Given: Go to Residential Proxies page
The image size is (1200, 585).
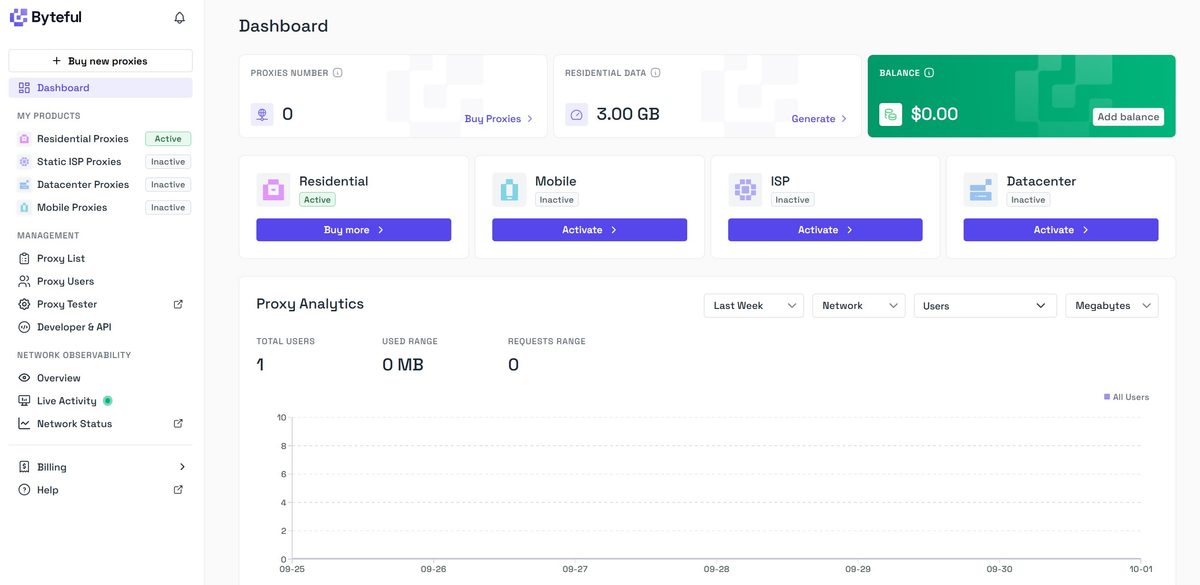Looking at the screenshot, I should [83, 139].
